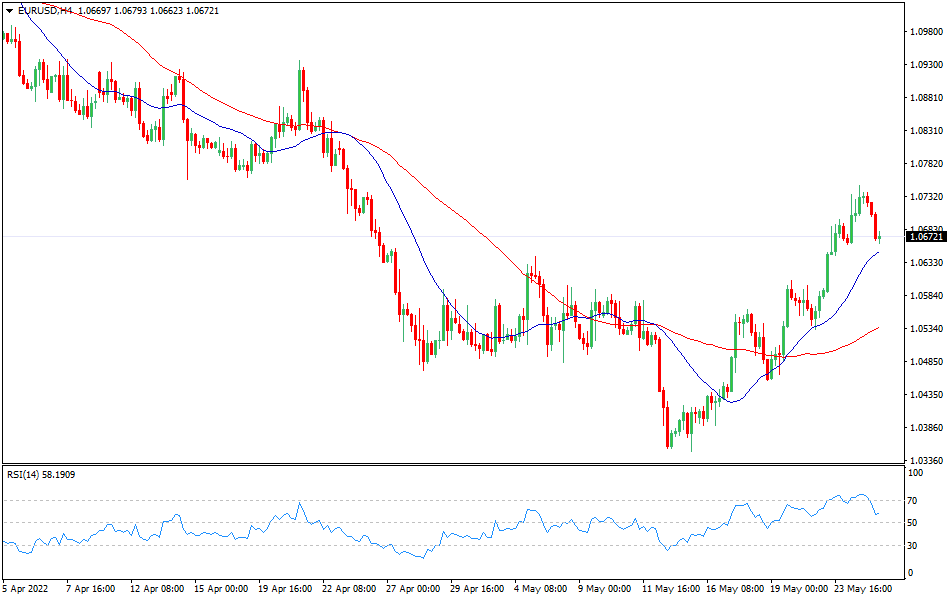Screen dimensions: 950x600
Task: Click the highlighted current price tag 1.06721
Action: tap(926, 238)
